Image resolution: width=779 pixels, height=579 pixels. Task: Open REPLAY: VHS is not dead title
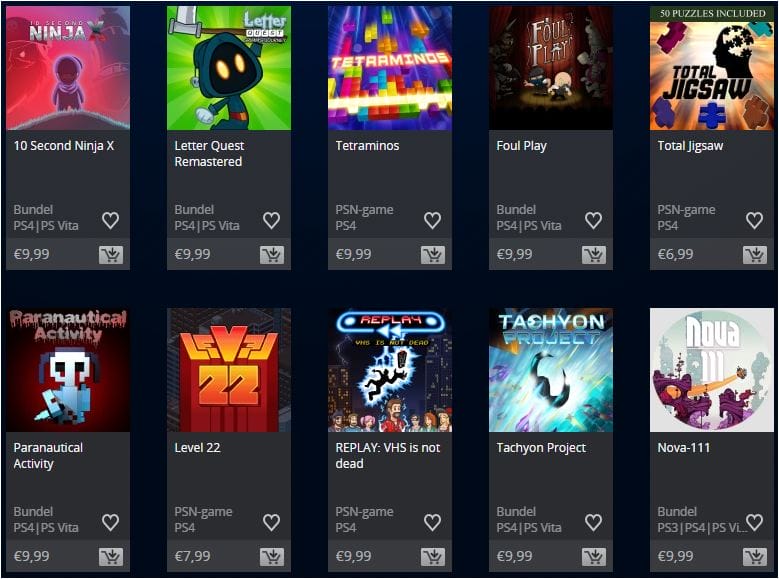(388, 455)
